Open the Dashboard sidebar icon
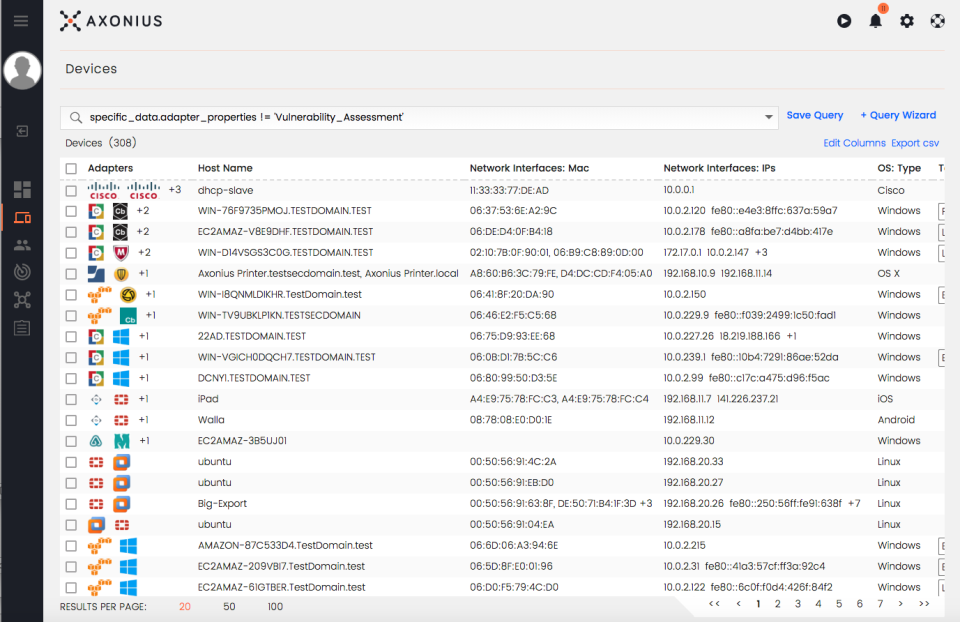 (x=22, y=189)
